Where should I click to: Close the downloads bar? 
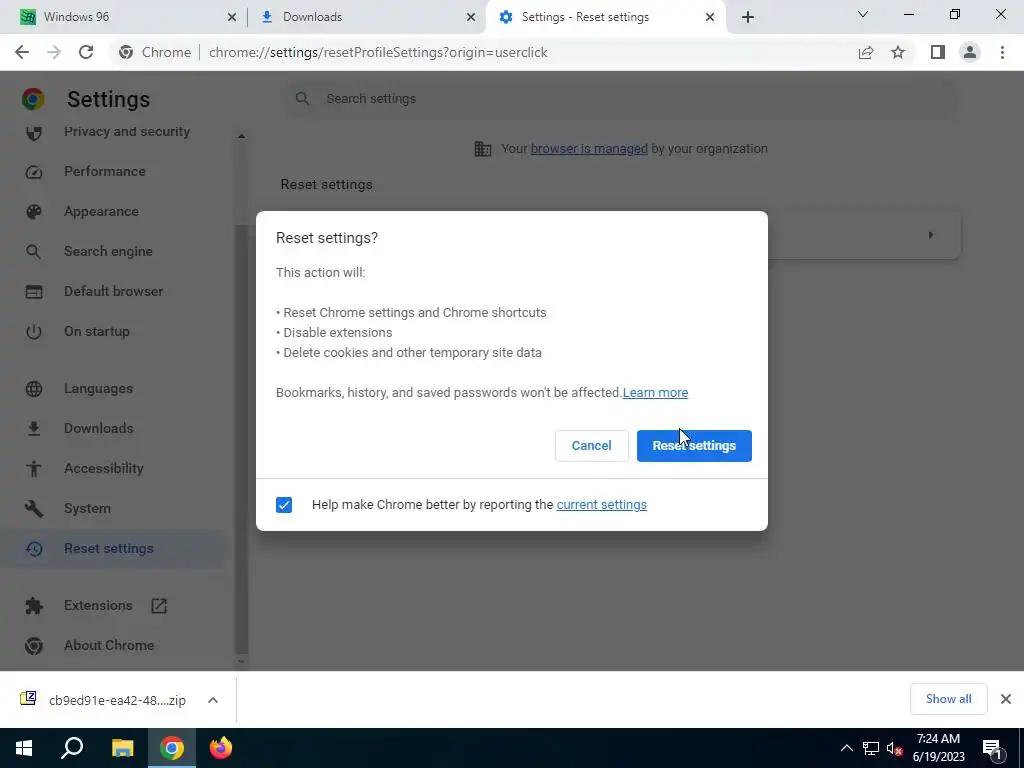point(1006,699)
